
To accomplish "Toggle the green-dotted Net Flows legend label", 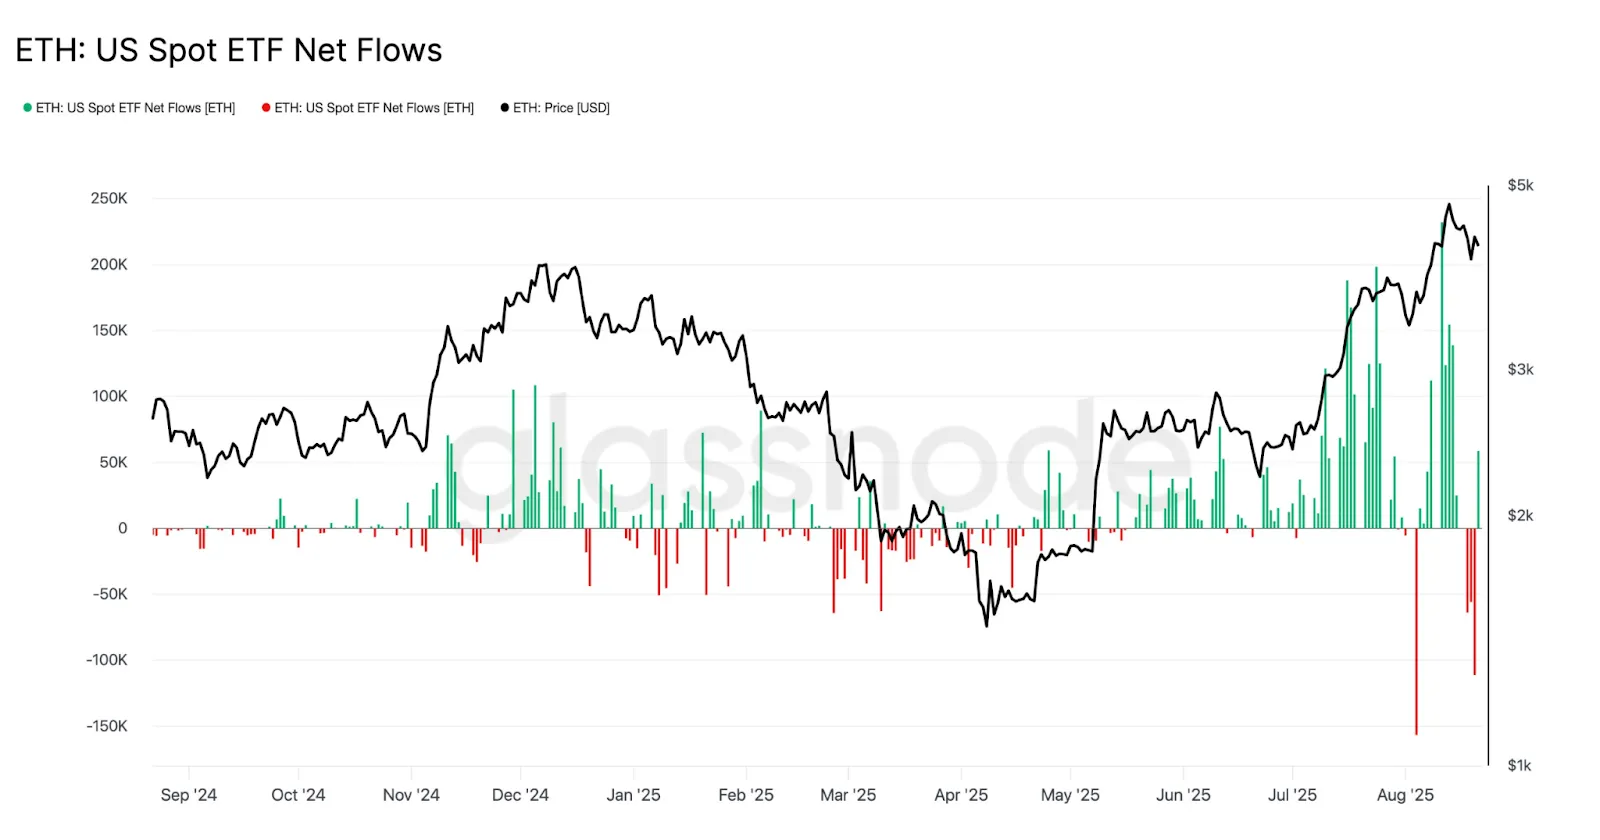I will (x=135, y=108).
